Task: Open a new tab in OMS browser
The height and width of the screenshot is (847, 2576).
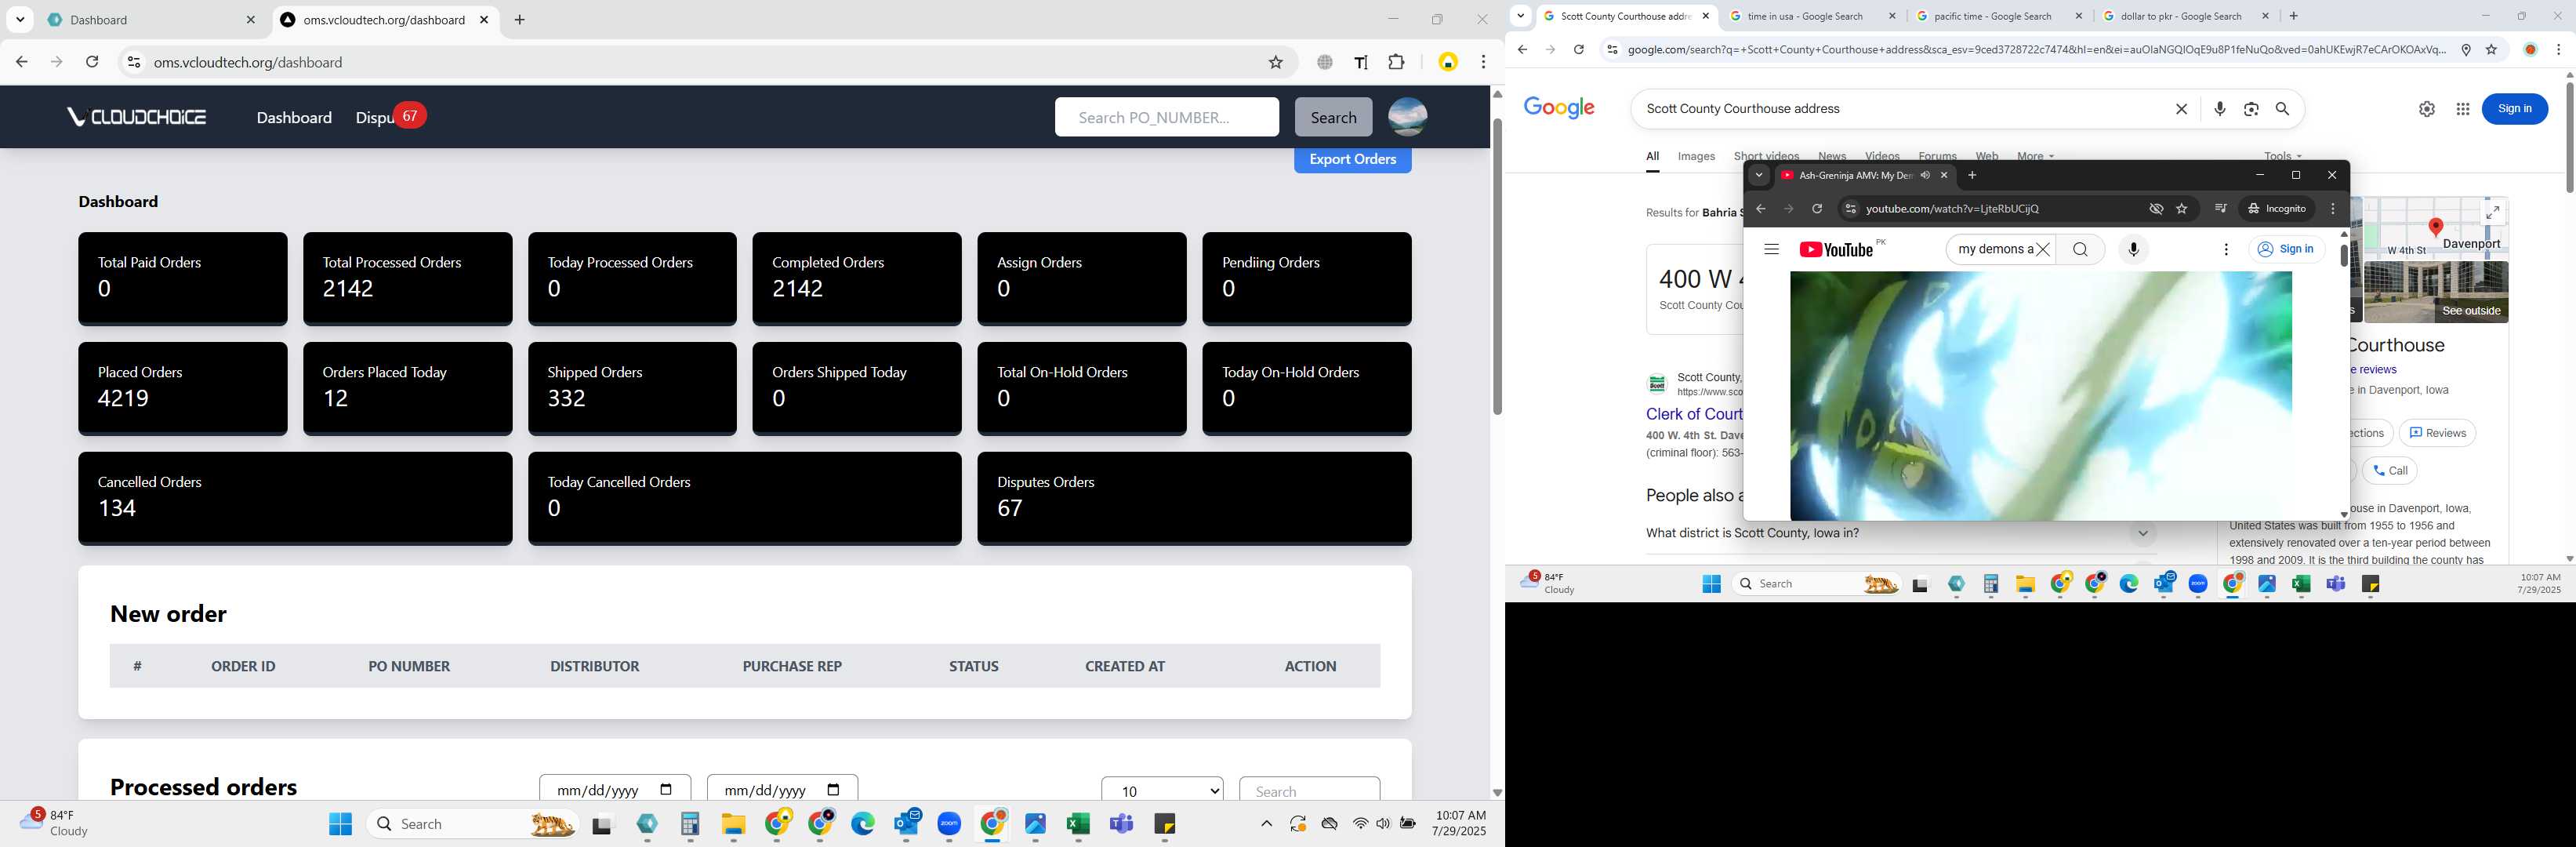Action: pos(520,20)
